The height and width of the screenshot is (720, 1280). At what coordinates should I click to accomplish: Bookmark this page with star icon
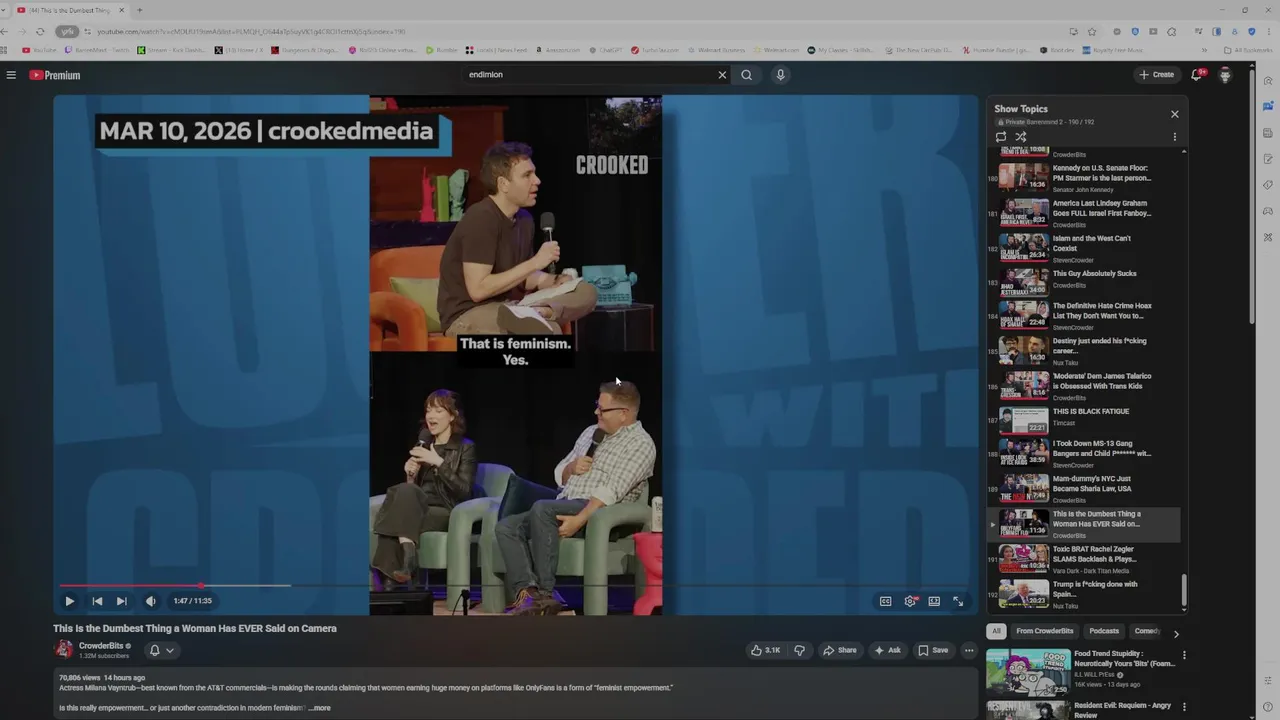point(1092,31)
